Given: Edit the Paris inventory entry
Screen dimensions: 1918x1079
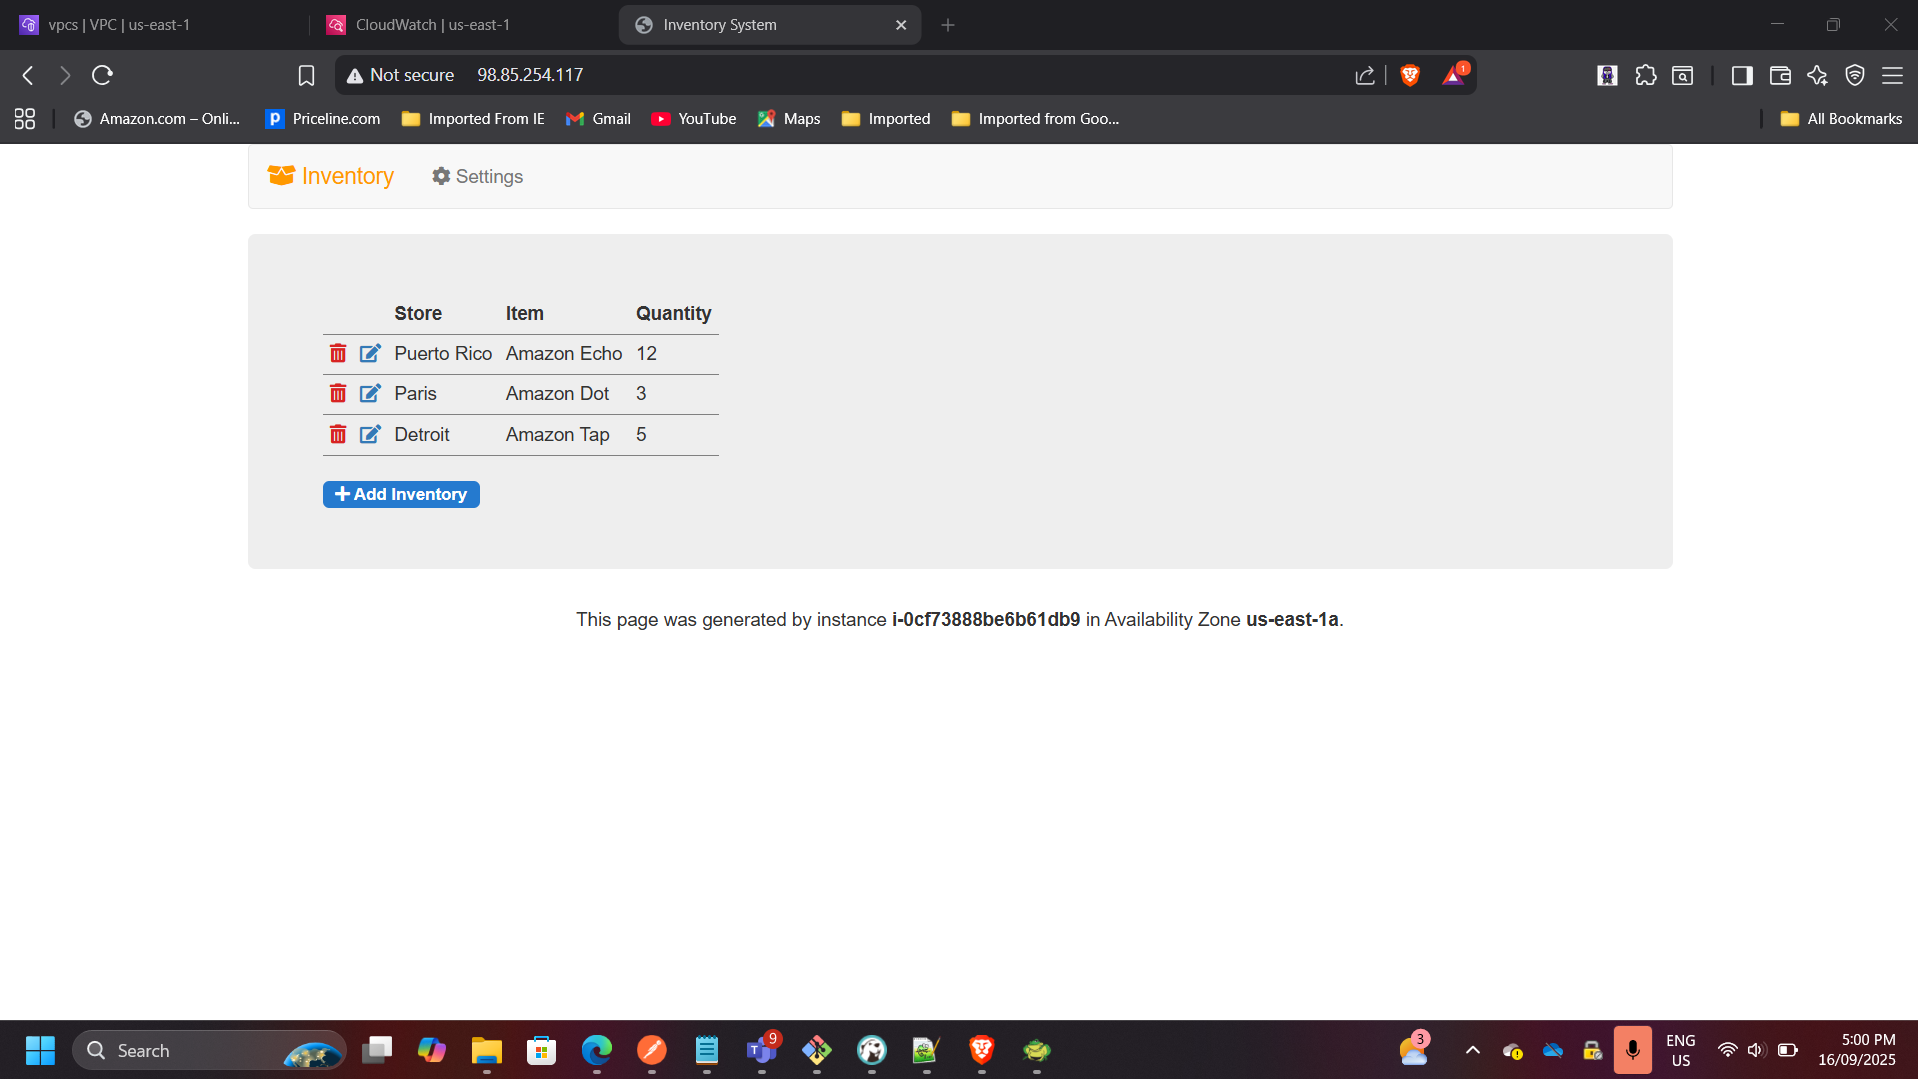Looking at the screenshot, I should pos(370,393).
